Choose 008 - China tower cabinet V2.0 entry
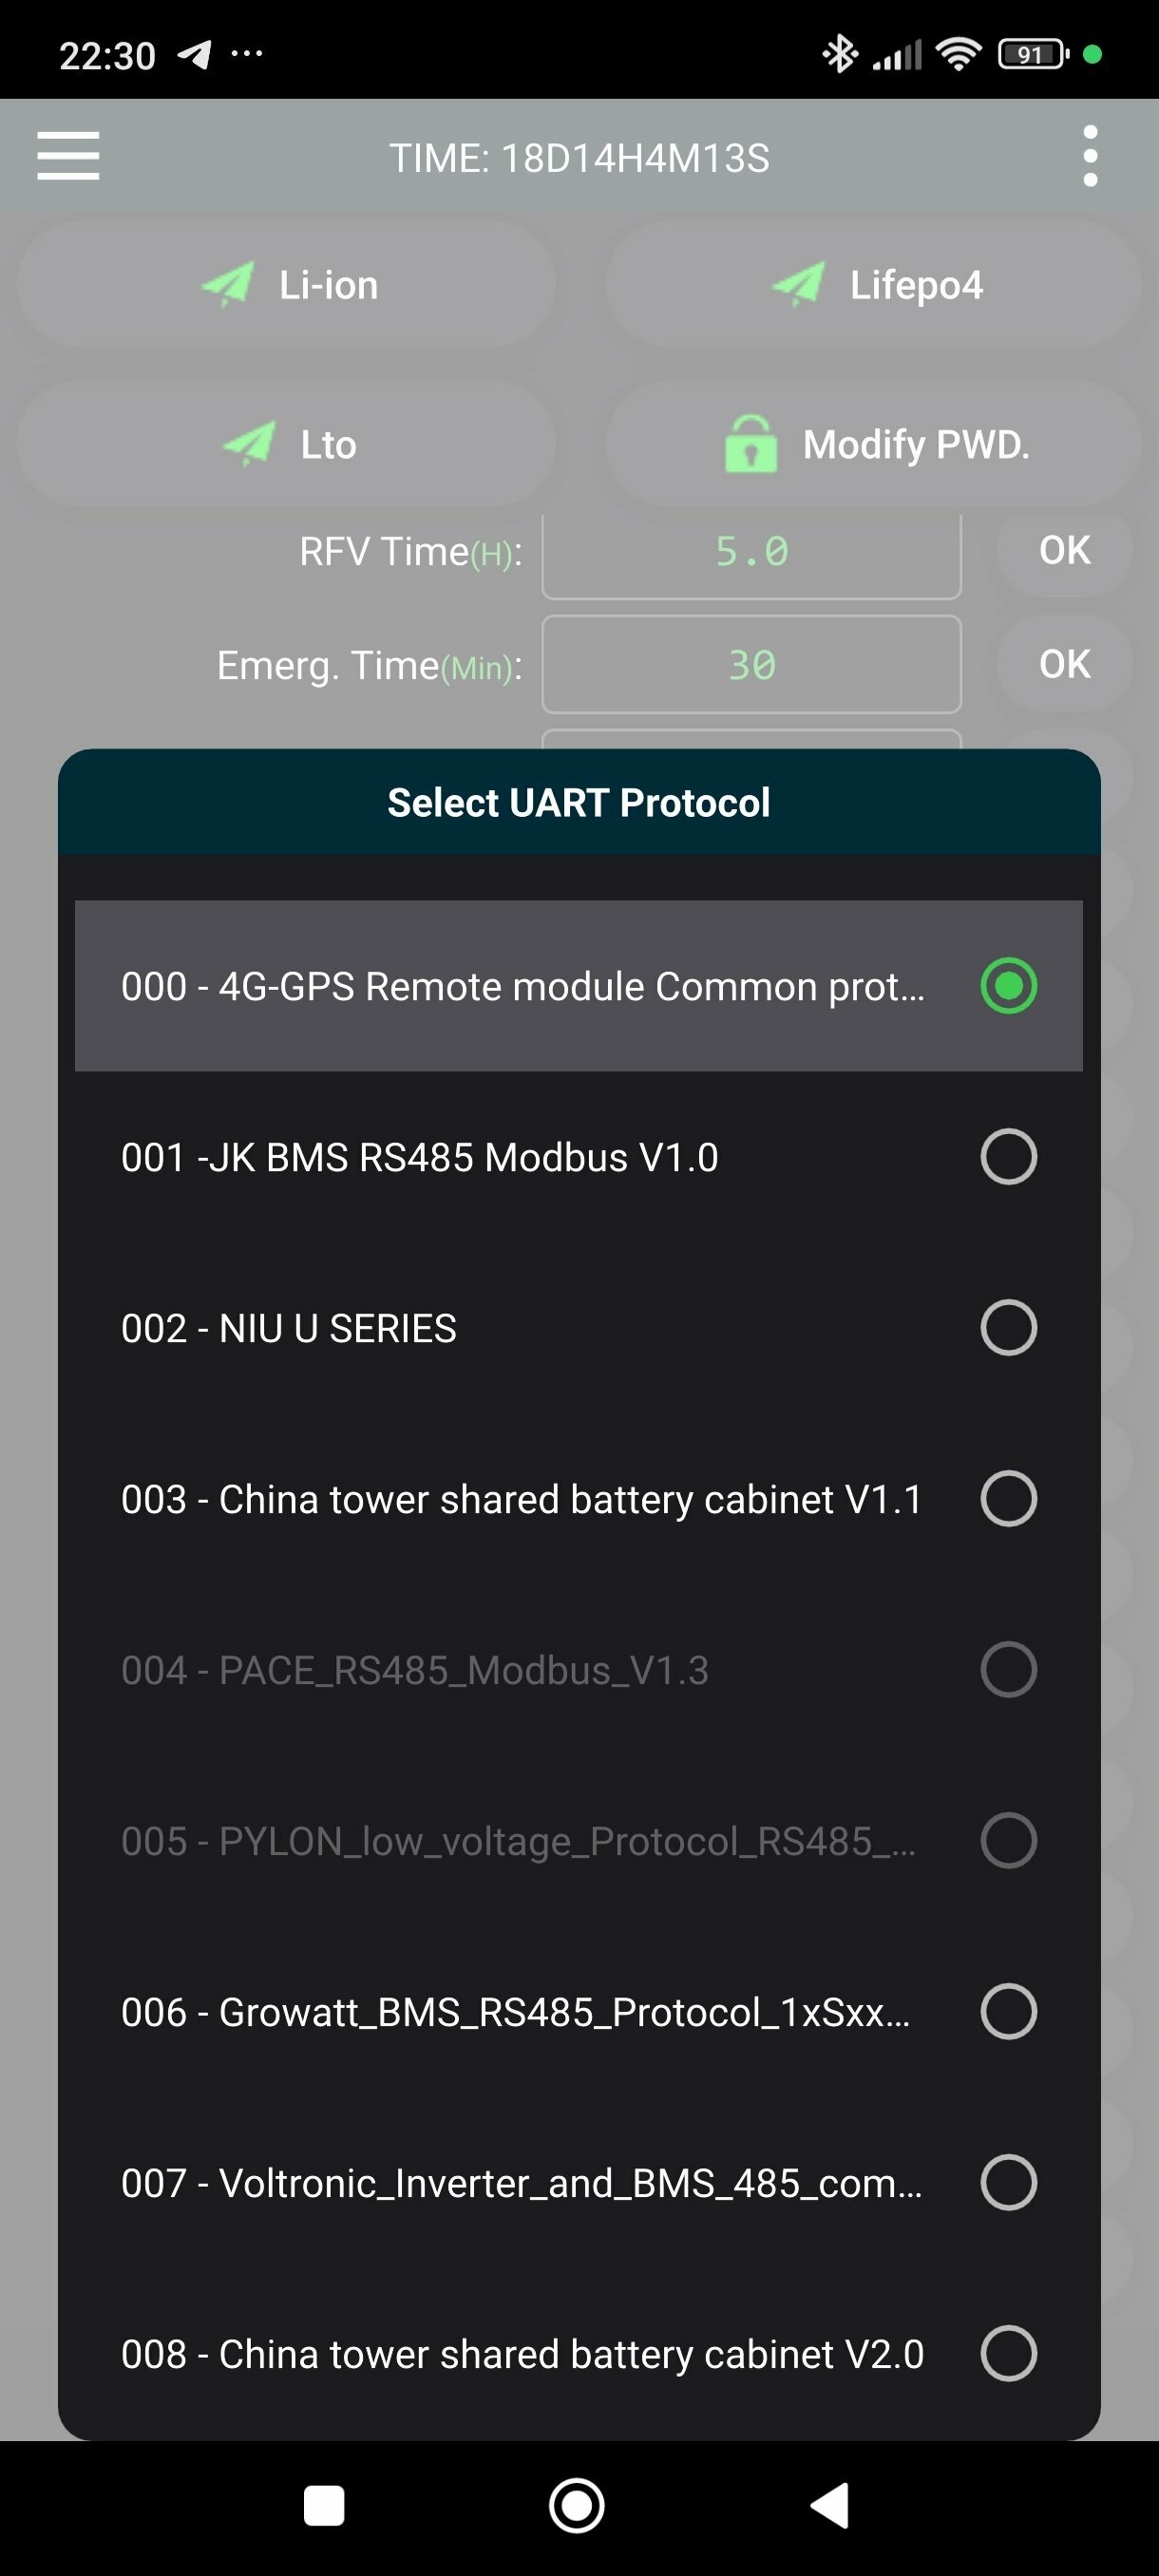Image resolution: width=1159 pixels, height=2576 pixels. [579, 2354]
